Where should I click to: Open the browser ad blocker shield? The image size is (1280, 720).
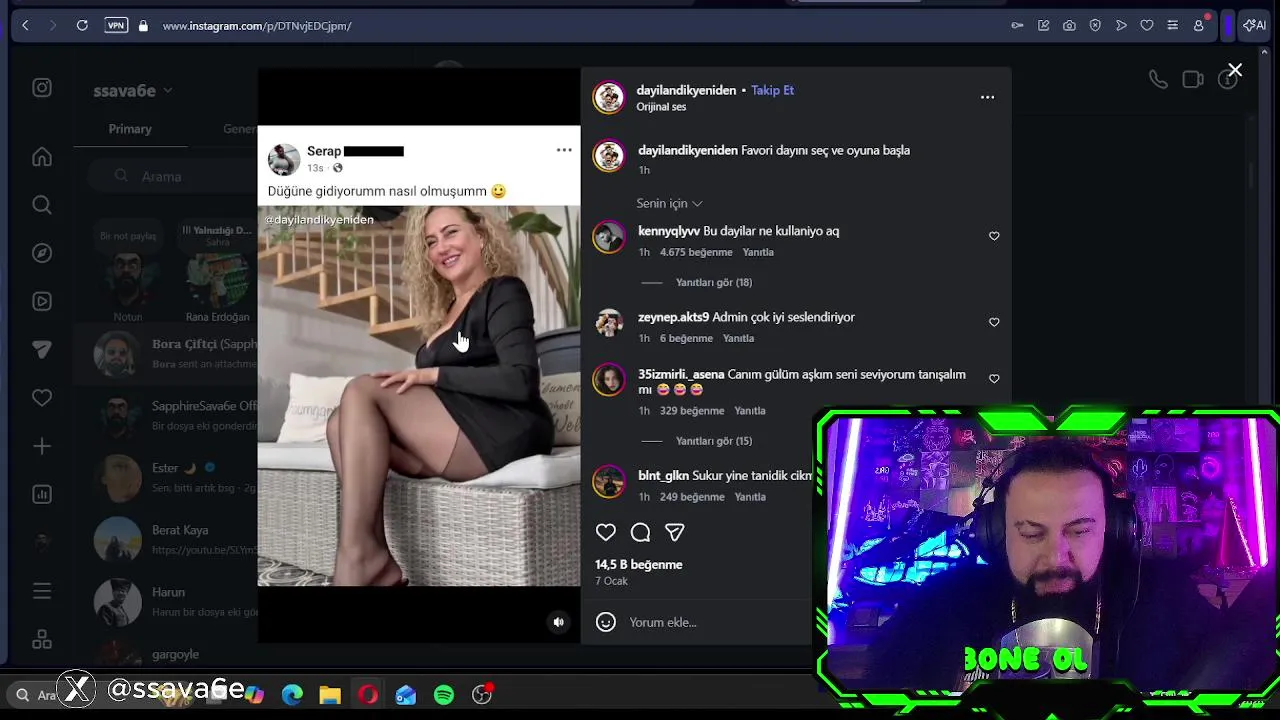tap(1095, 25)
